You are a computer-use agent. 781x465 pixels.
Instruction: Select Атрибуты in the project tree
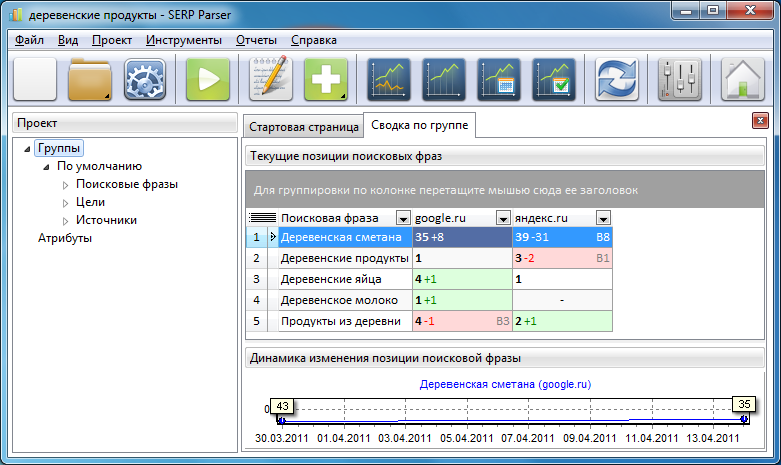pyautogui.click(x=65, y=238)
